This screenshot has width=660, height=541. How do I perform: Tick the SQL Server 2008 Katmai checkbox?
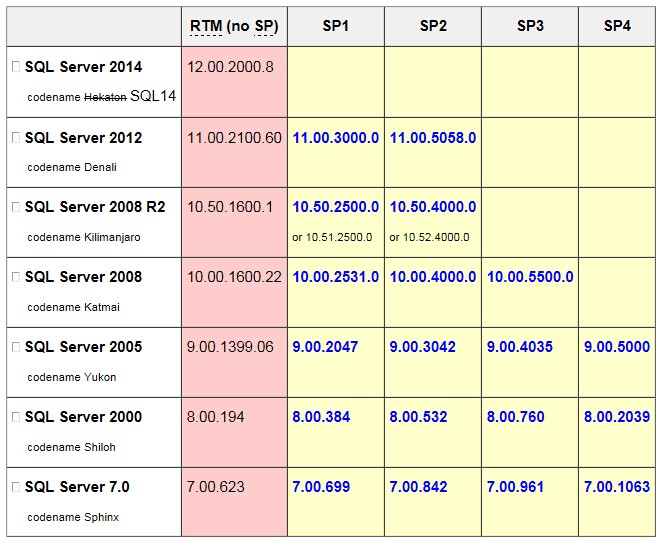[x=16, y=277]
